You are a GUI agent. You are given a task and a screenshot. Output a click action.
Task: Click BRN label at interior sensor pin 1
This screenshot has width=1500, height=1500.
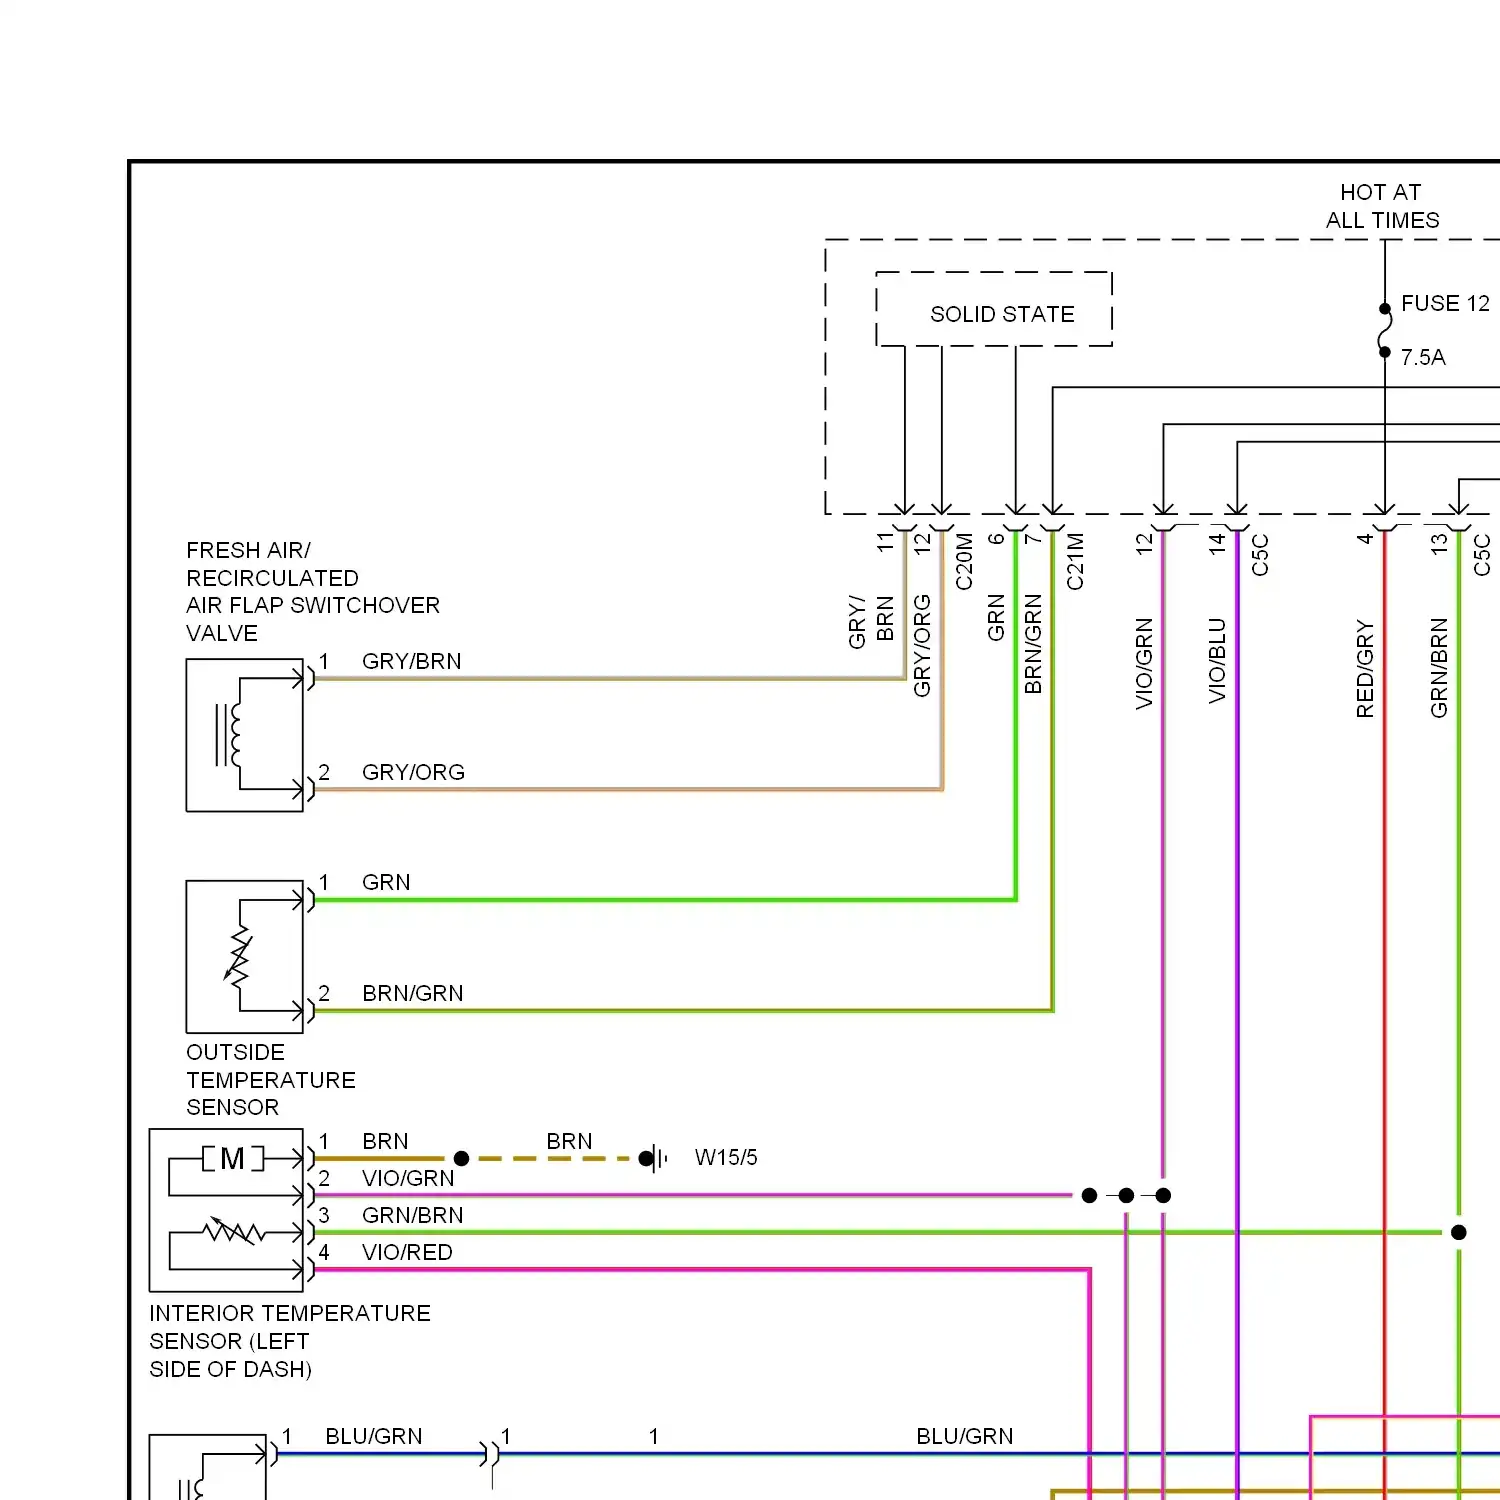(385, 1141)
